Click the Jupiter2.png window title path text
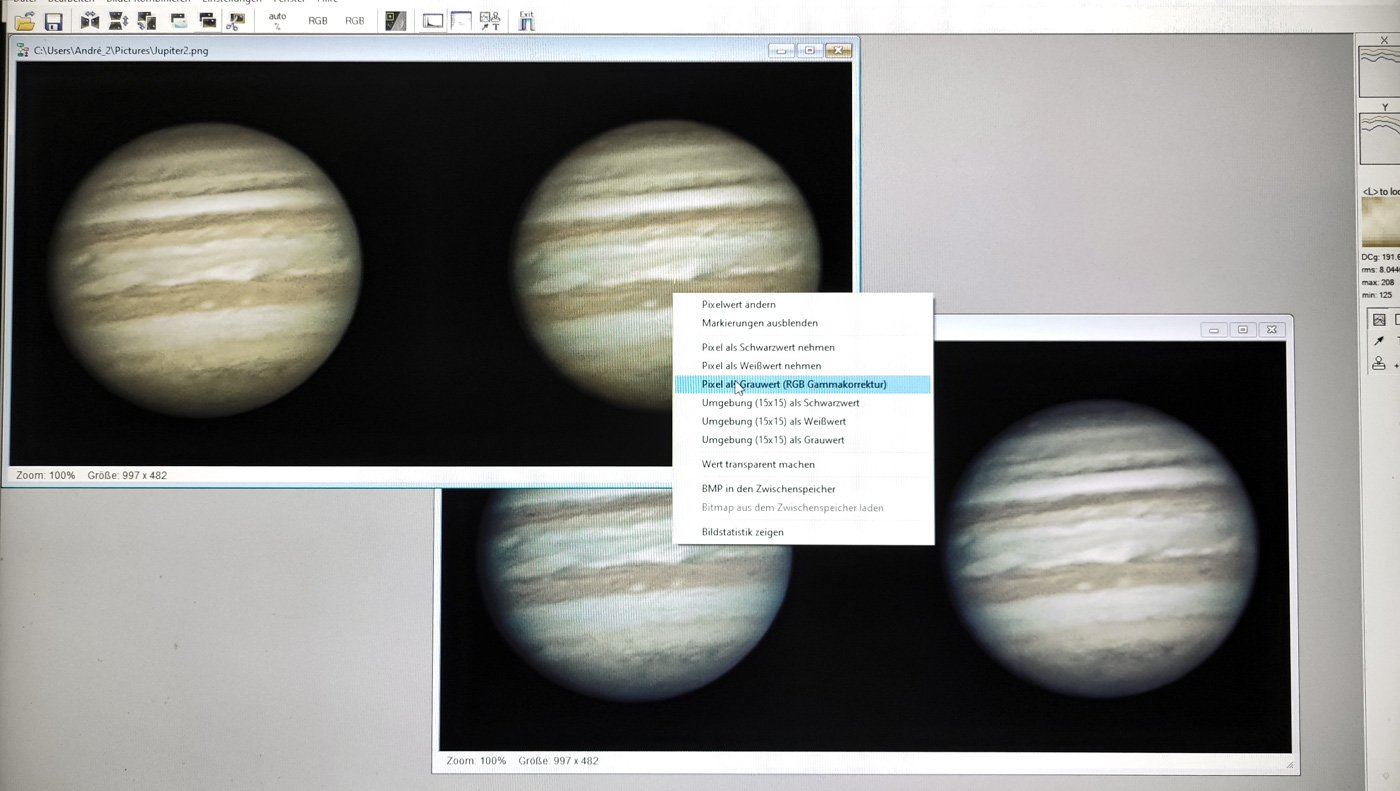Image resolution: width=1400 pixels, height=791 pixels. point(121,50)
